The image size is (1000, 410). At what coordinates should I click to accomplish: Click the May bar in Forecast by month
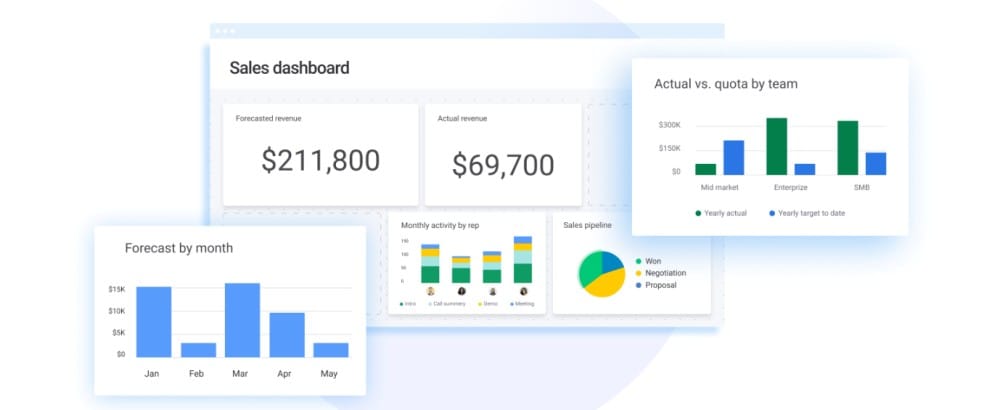tap(331, 350)
